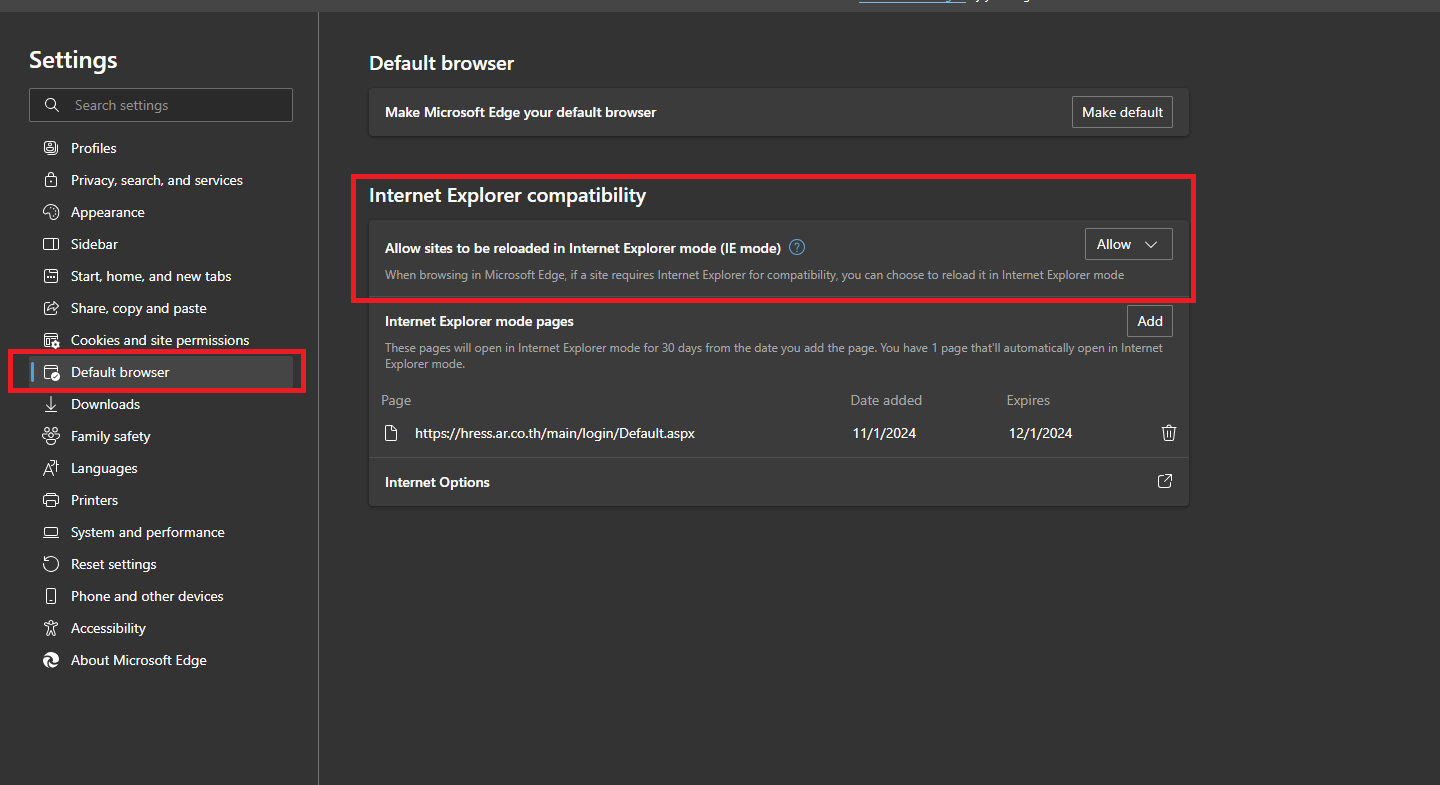
Task: Click the Cookies and site permissions icon
Action: point(51,340)
